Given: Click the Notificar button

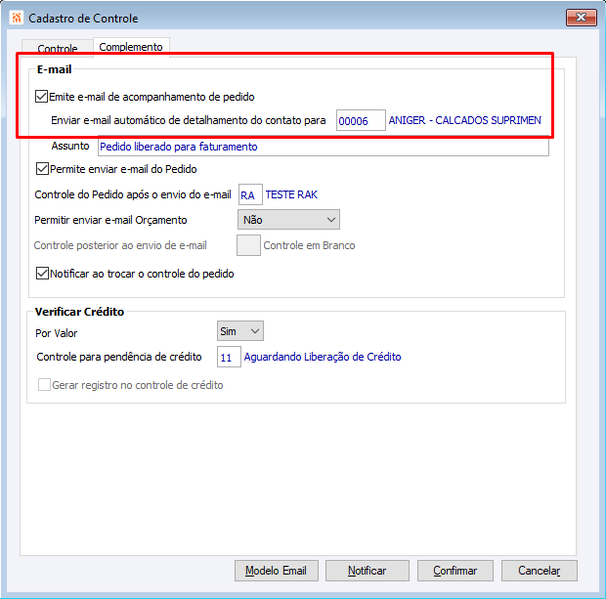Looking at the screenshot, I should click(x=367, y=570).
